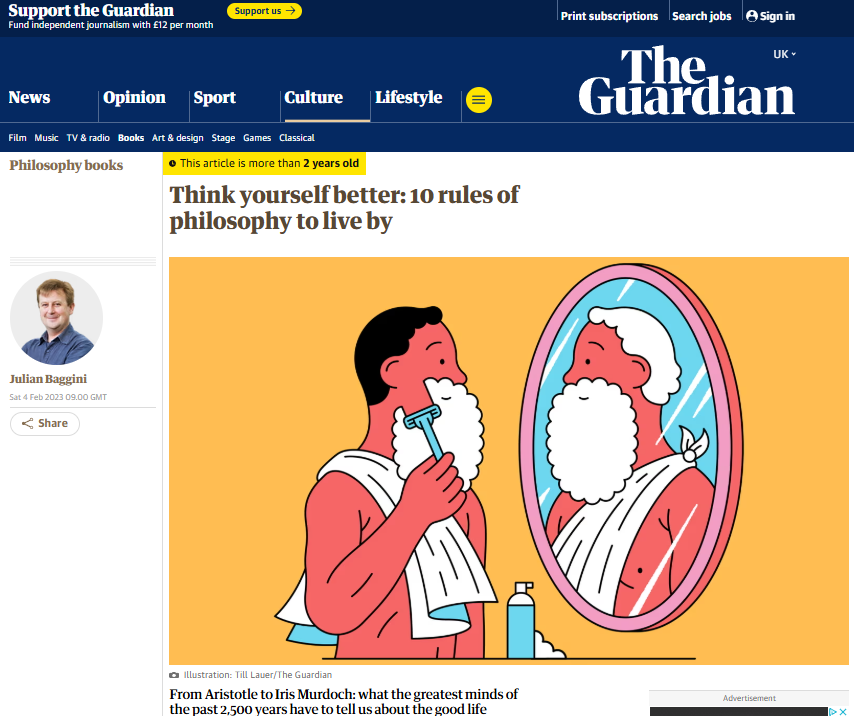Click the Share button
Screen dimensions: 854x716
tap(45, 424)
